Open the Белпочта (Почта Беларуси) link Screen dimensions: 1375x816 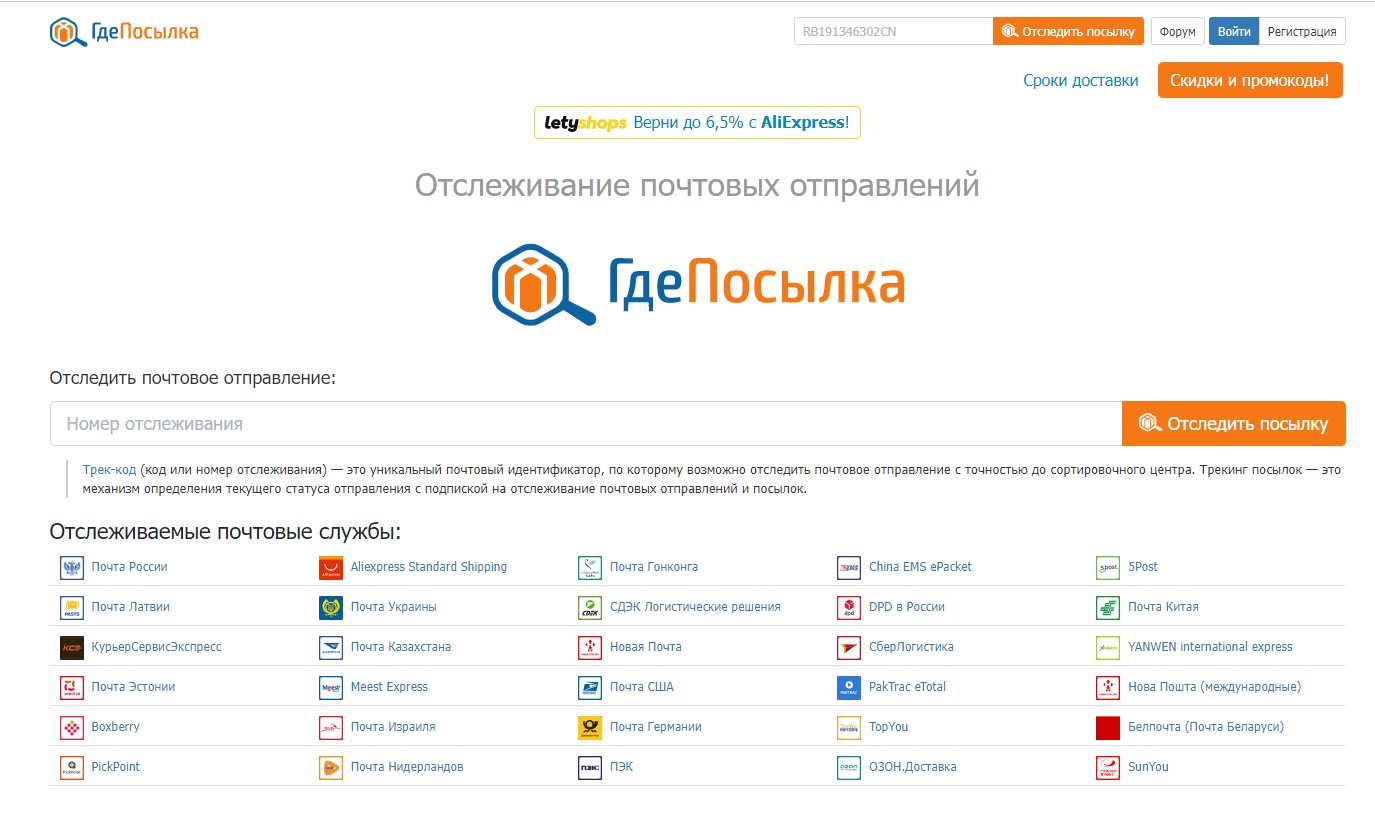(1206, 727)
